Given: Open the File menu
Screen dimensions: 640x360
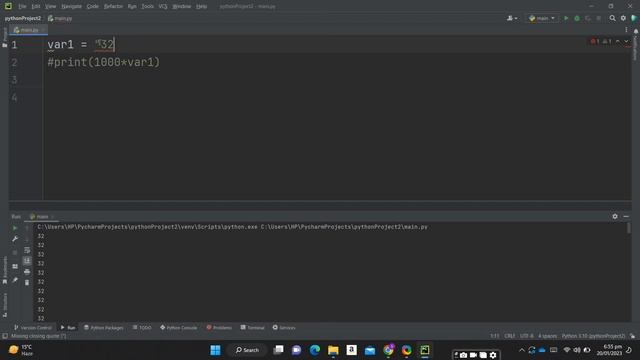Looking at the screenshot, I should point(22,7).
